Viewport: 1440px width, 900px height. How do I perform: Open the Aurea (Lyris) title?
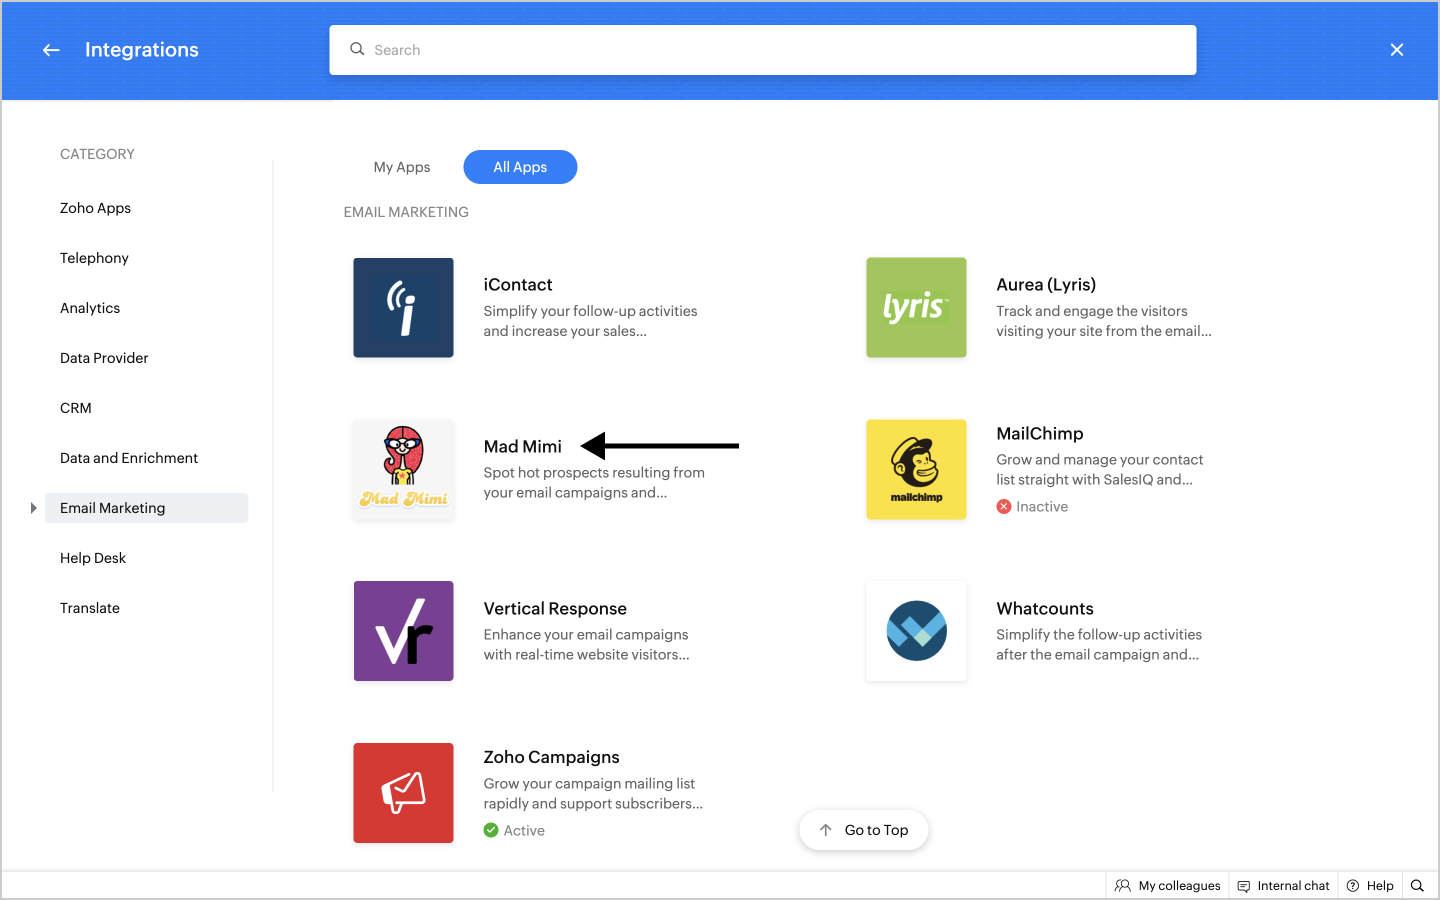click(x=1046, y=285)
